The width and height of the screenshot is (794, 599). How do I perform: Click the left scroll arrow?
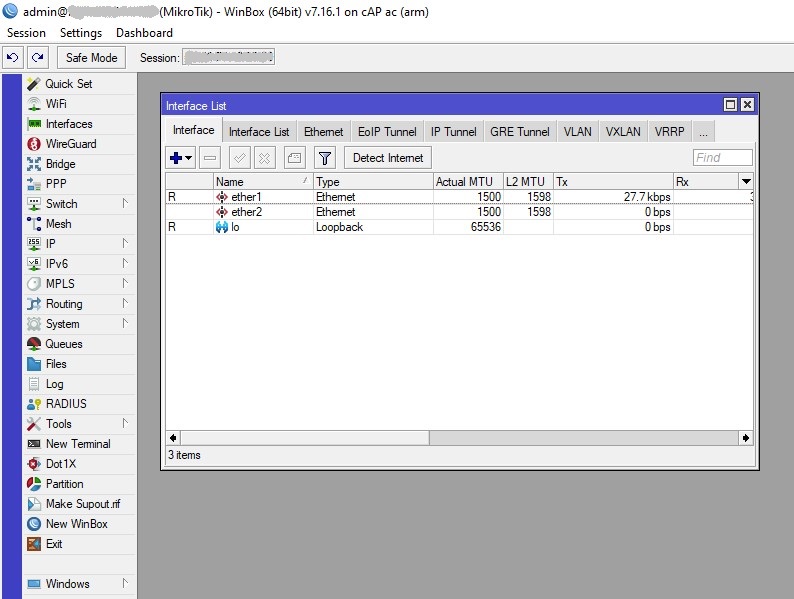pyautogui.click(x=173, y=438)
